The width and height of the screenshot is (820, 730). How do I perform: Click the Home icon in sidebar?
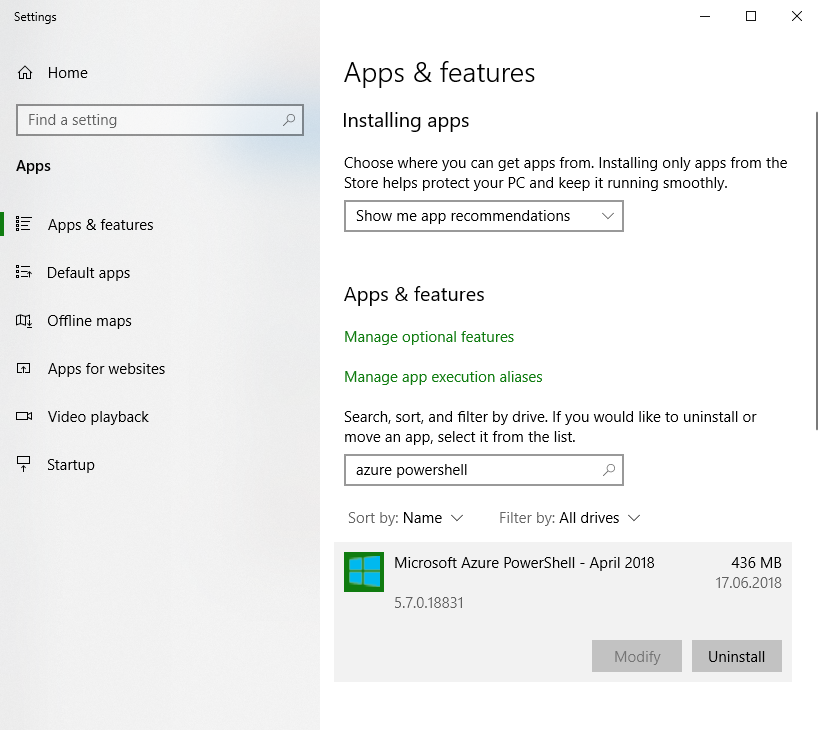(25, 73)
